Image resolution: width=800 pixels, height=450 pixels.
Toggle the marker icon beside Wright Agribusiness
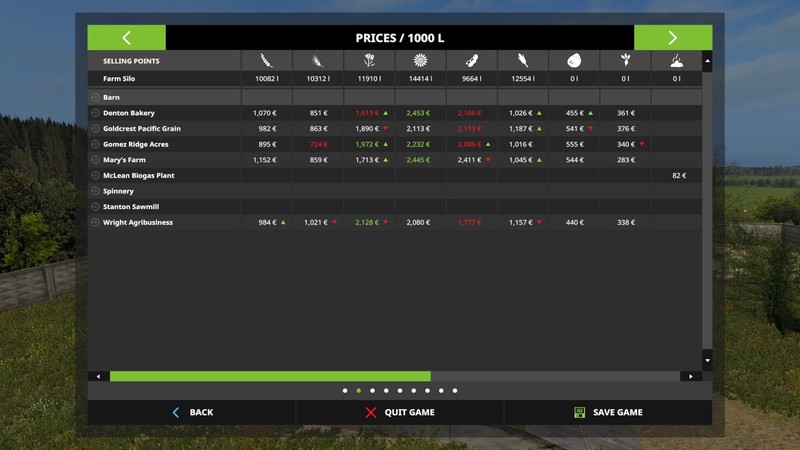pyautogui.click(x=95, y=222)
